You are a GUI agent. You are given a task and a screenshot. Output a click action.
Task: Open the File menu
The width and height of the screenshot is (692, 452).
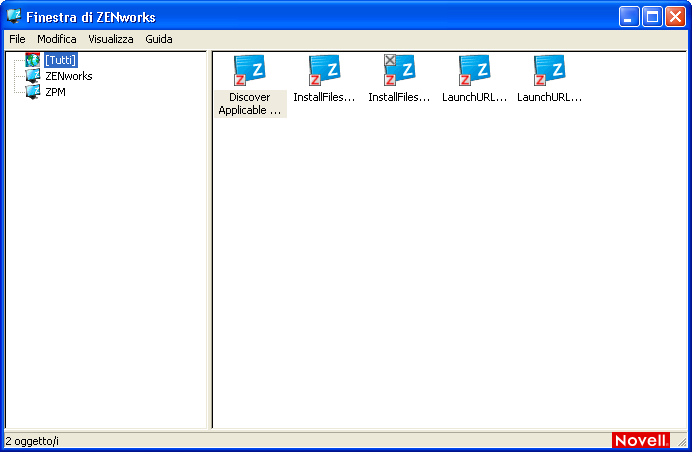17,39
